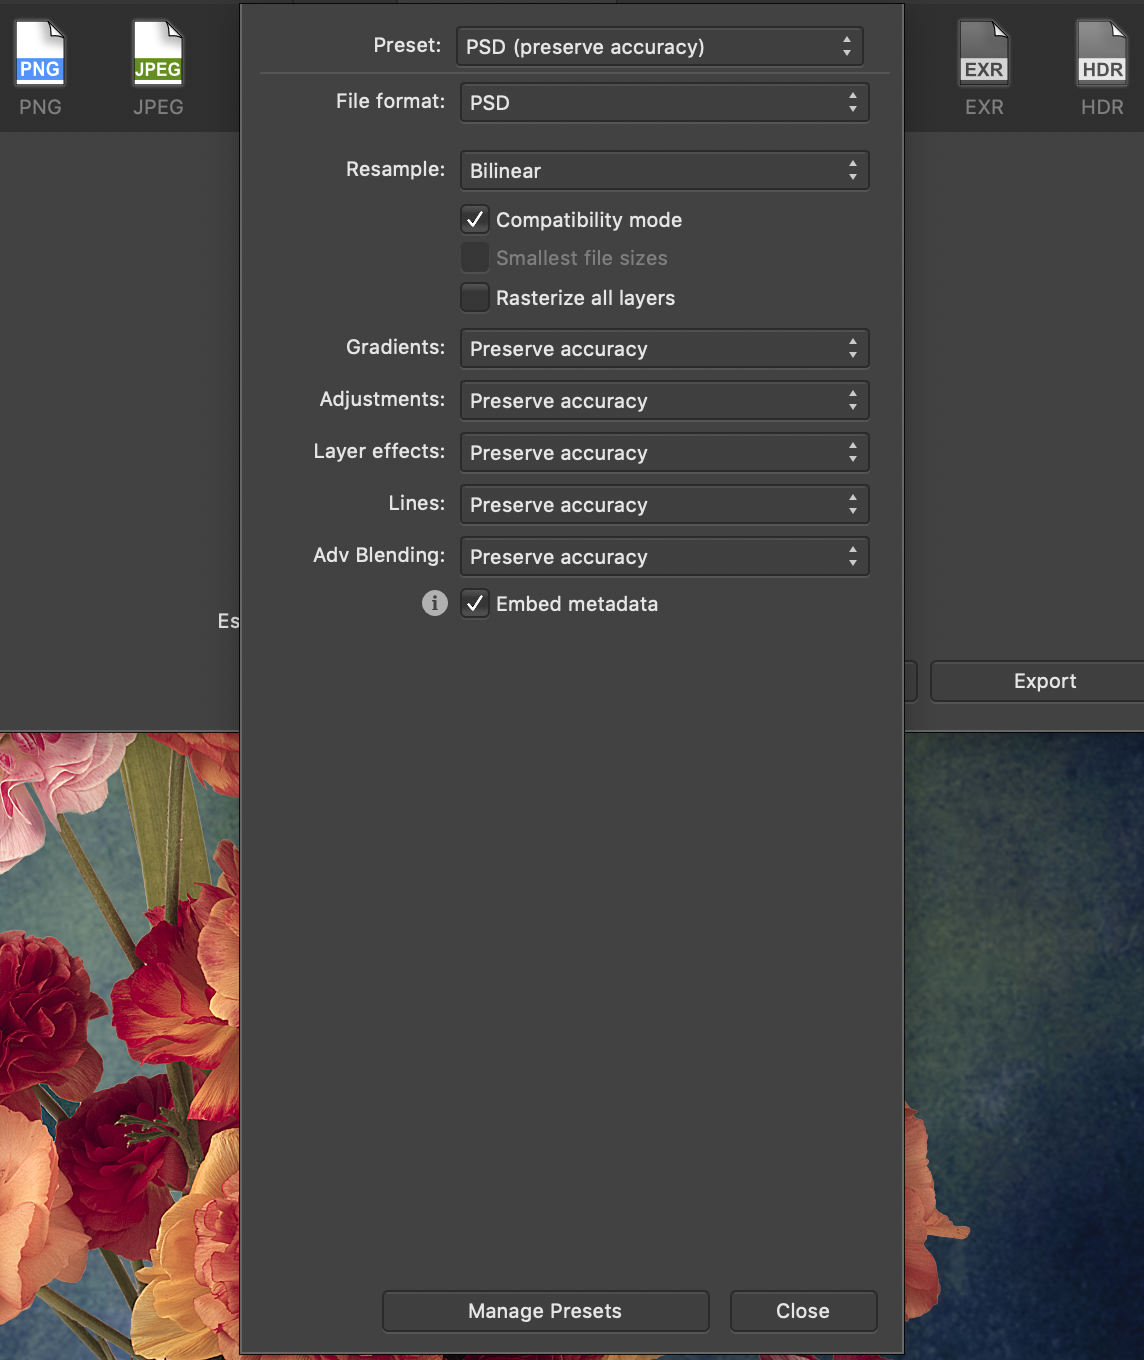Open the Adv Blending dropdown
1144x1360 pixels.
pyautogui.click(x=665, y=557)
